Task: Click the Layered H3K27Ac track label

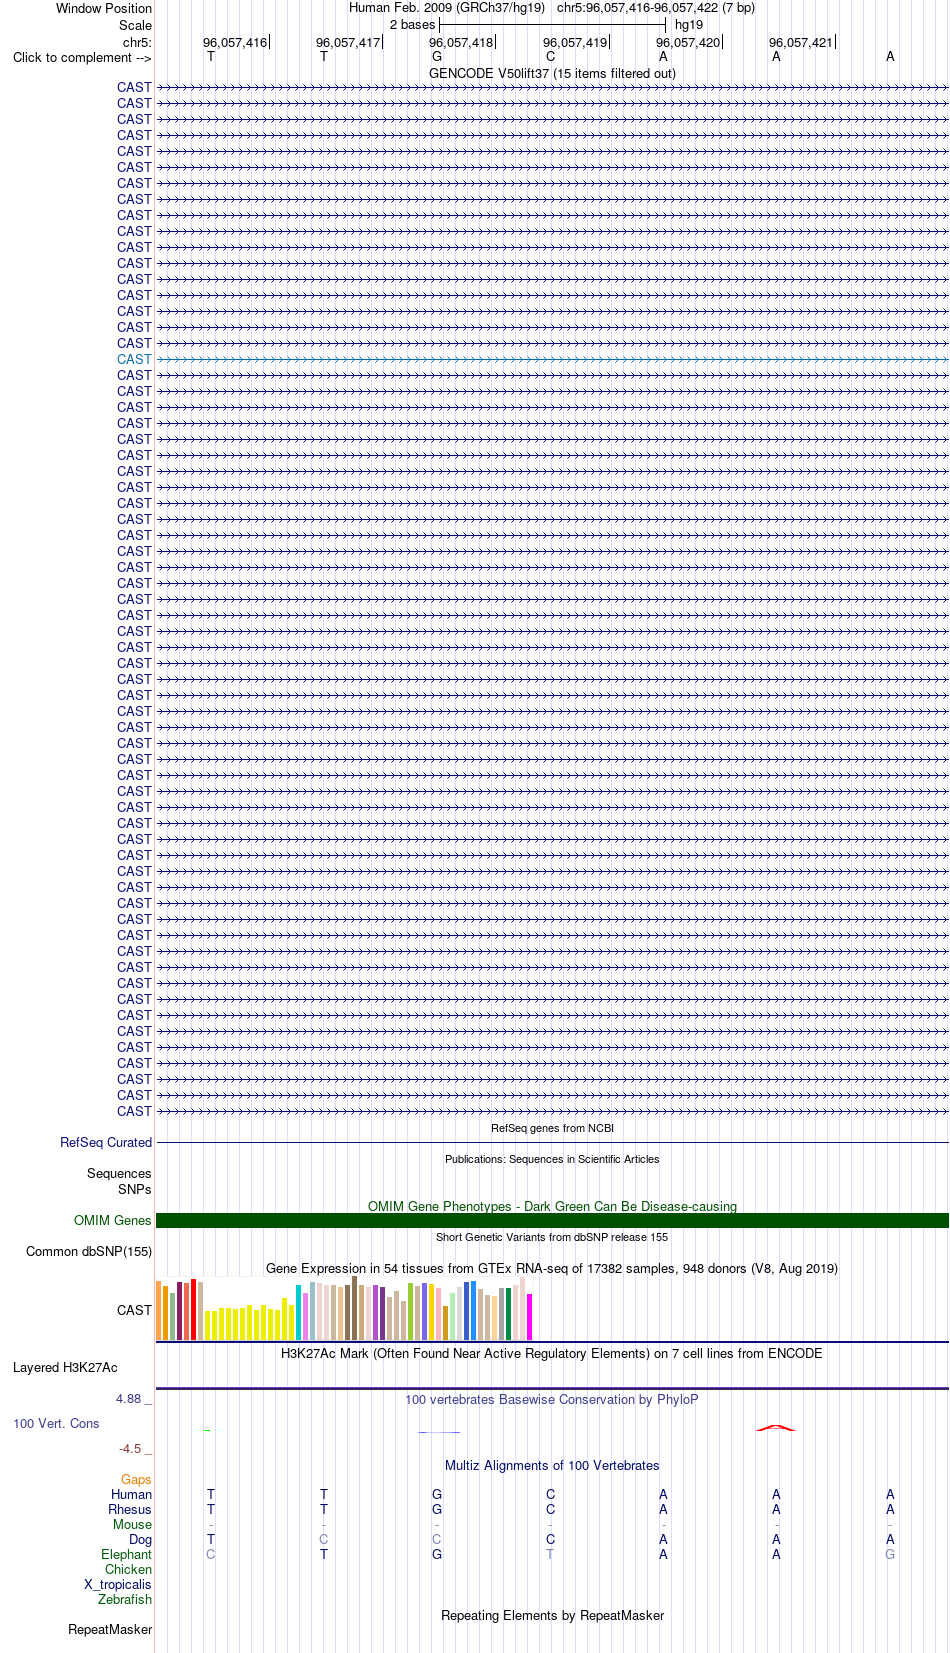Action: point(65,1367)
